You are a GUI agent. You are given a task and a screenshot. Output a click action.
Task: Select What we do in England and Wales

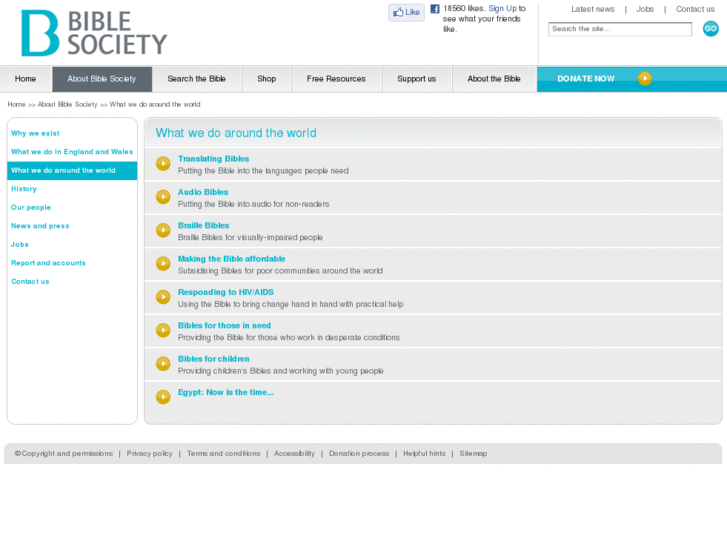coord(72,152)
